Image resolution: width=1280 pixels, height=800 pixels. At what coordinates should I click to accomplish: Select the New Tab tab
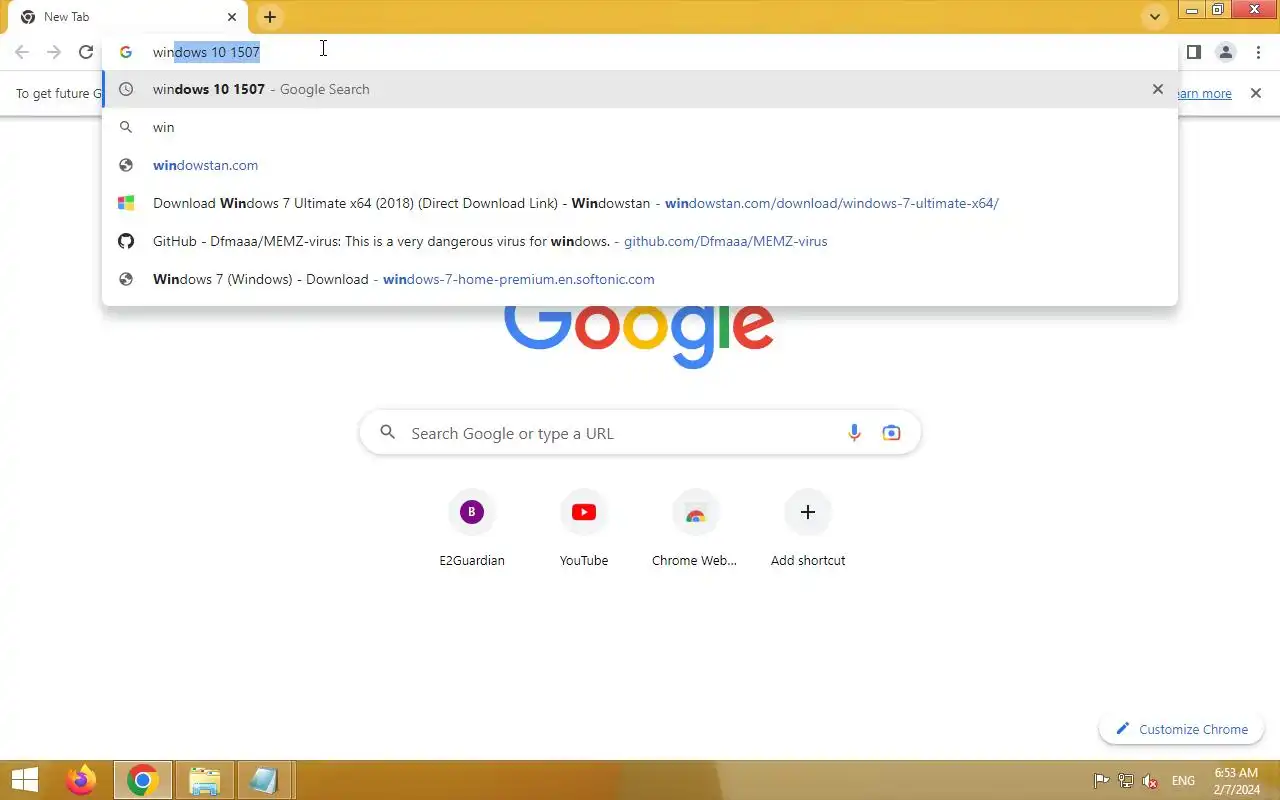(128, 17)
